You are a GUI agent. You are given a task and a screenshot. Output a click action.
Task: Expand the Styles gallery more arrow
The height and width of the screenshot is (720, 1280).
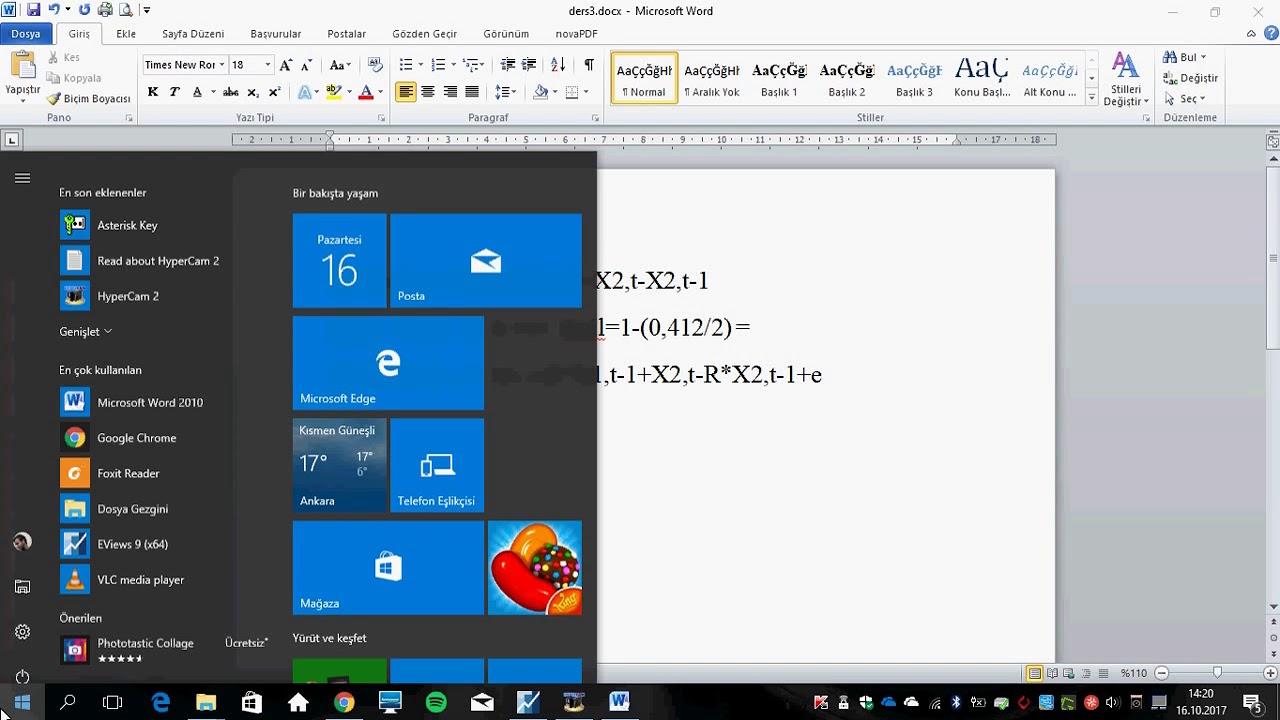(1092, 98)
